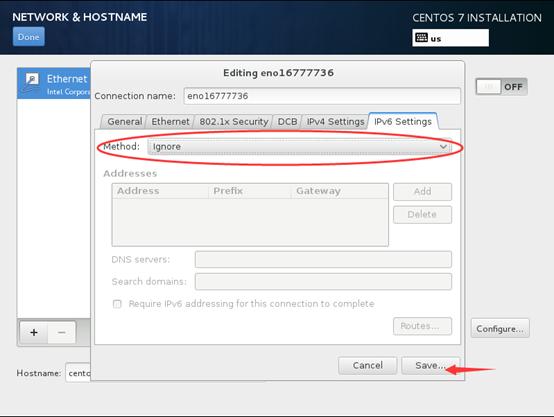
Task: Edit the Connection name field
Action: [x=322, y=96]
